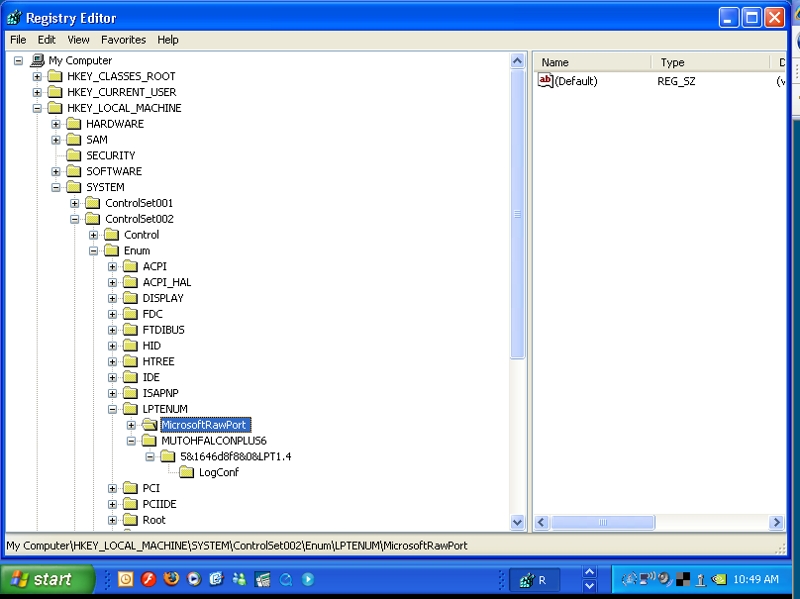Collapse the LPTENUM key
The height and width of the screenshot is (599, 800).
coord(113,409)
